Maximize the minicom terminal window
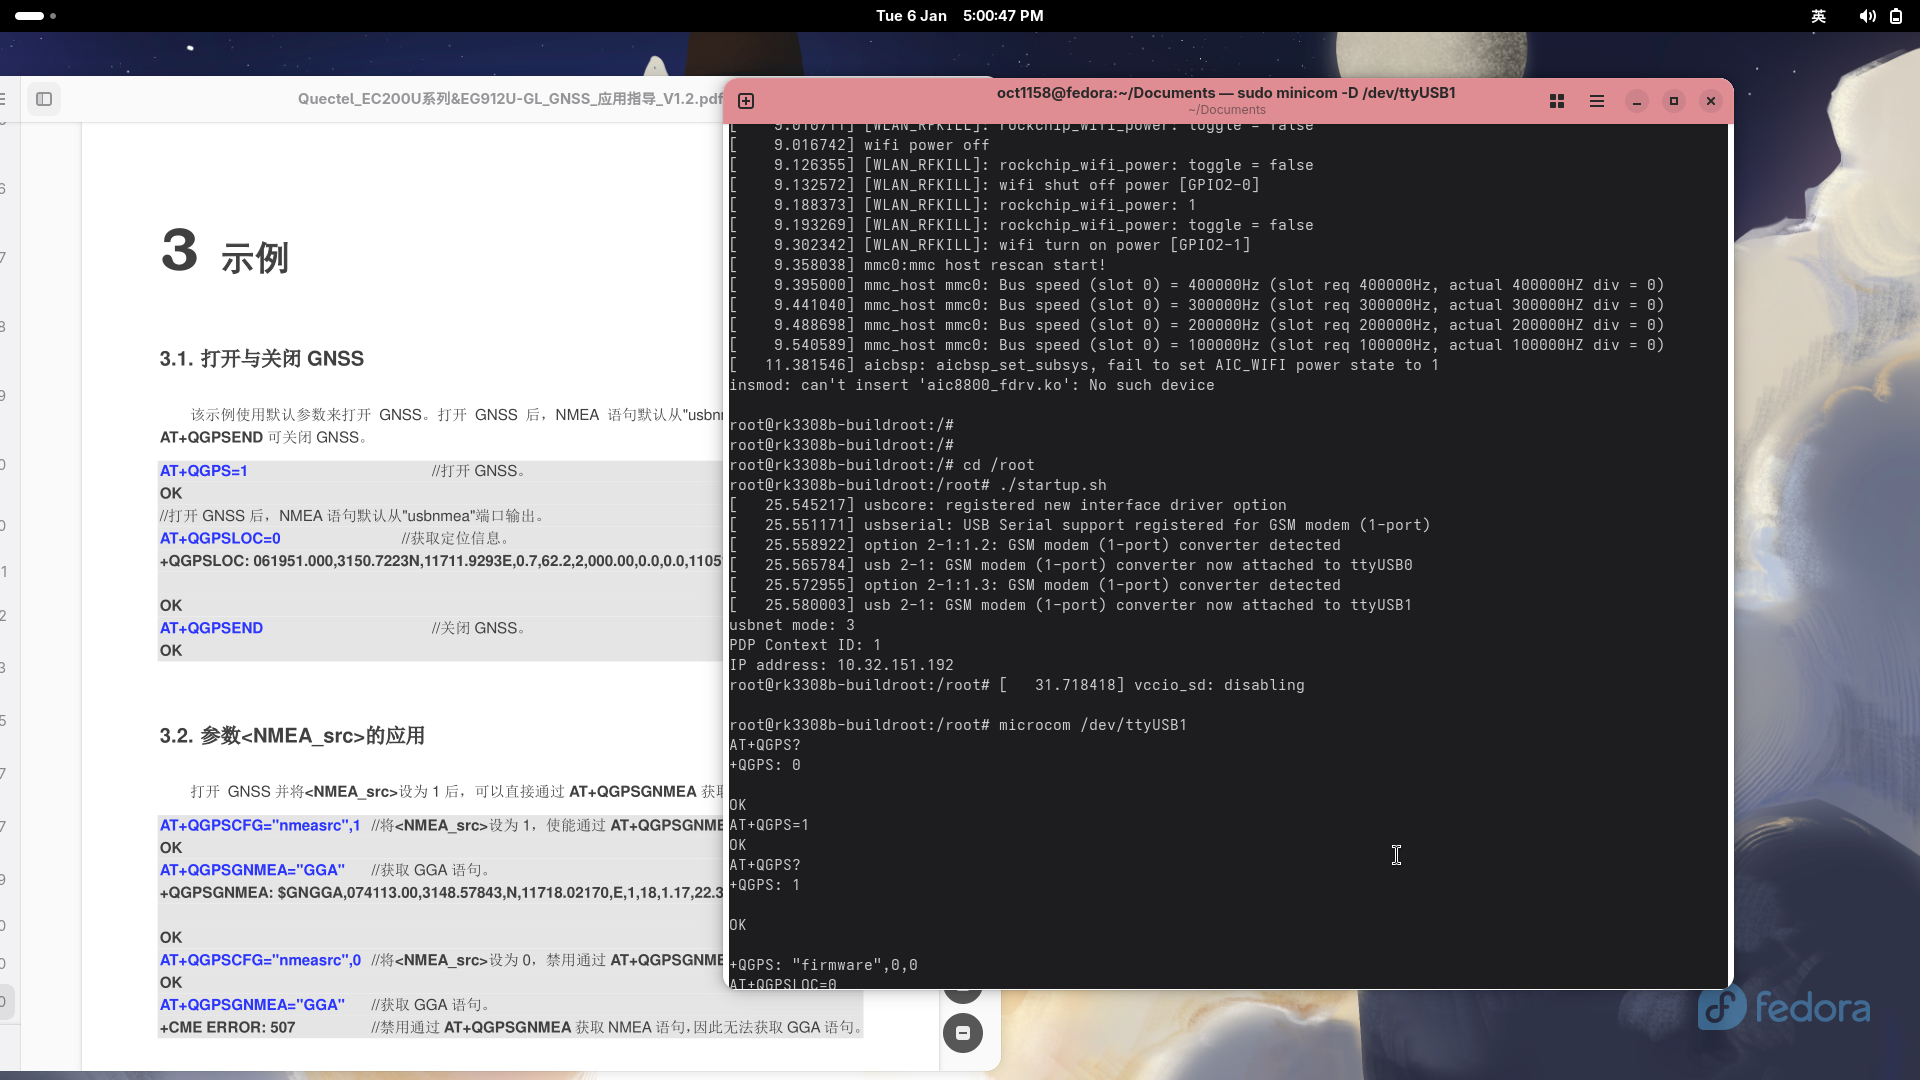Screen dimensions: 1920x1080 point(1674,101)
